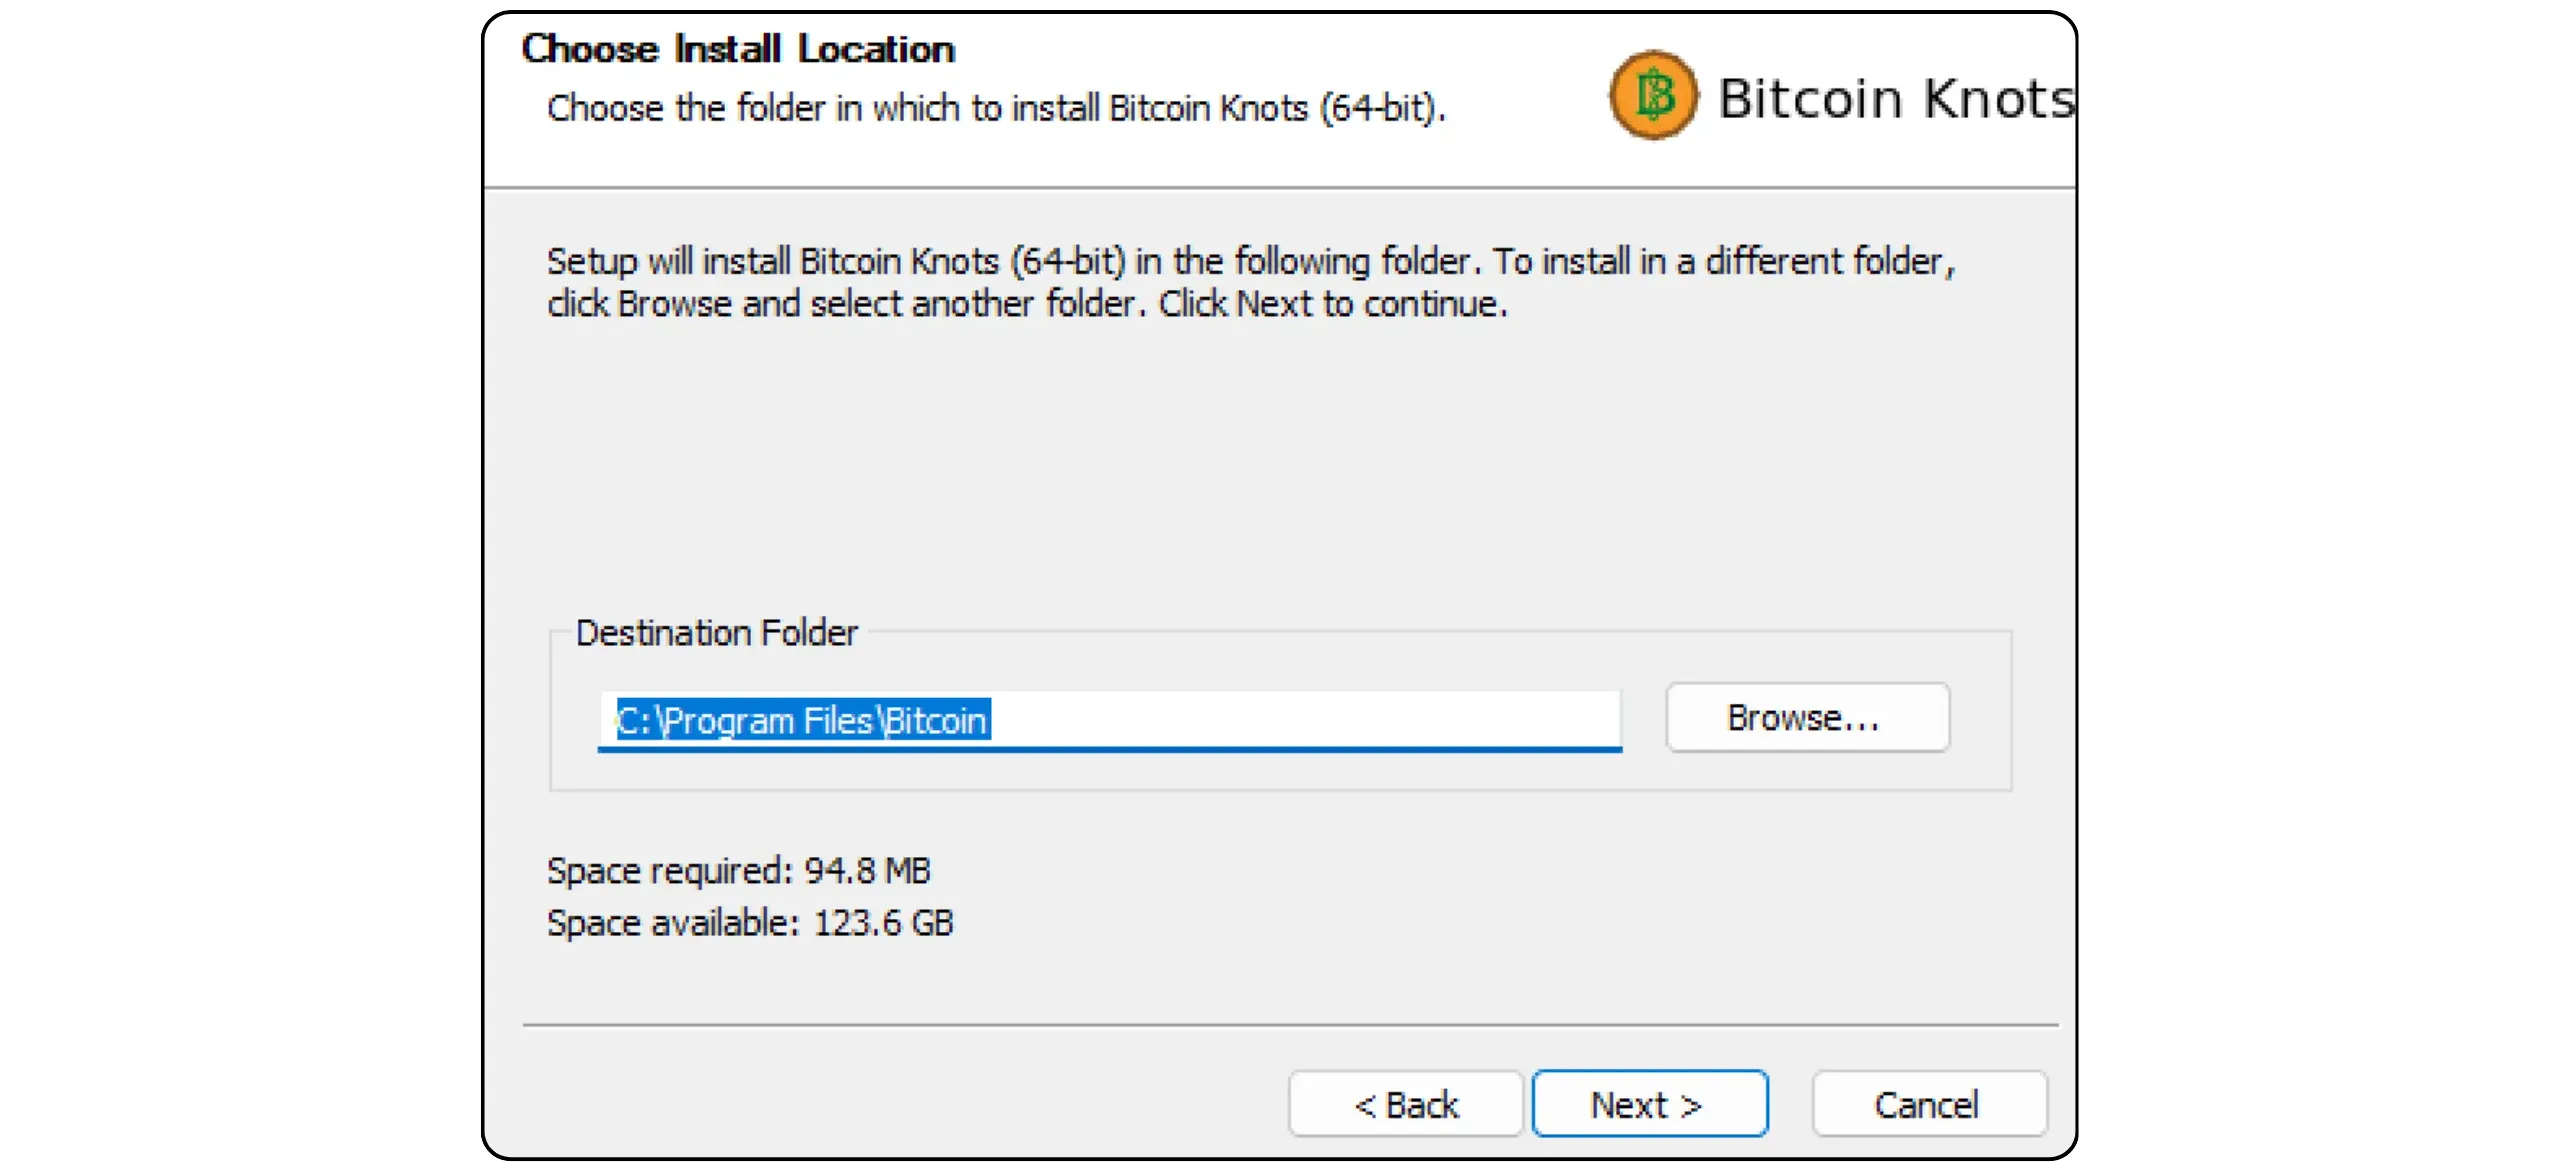Click the Space available label
This screenshot has height=1172, width=2560.
pos(673,923)
